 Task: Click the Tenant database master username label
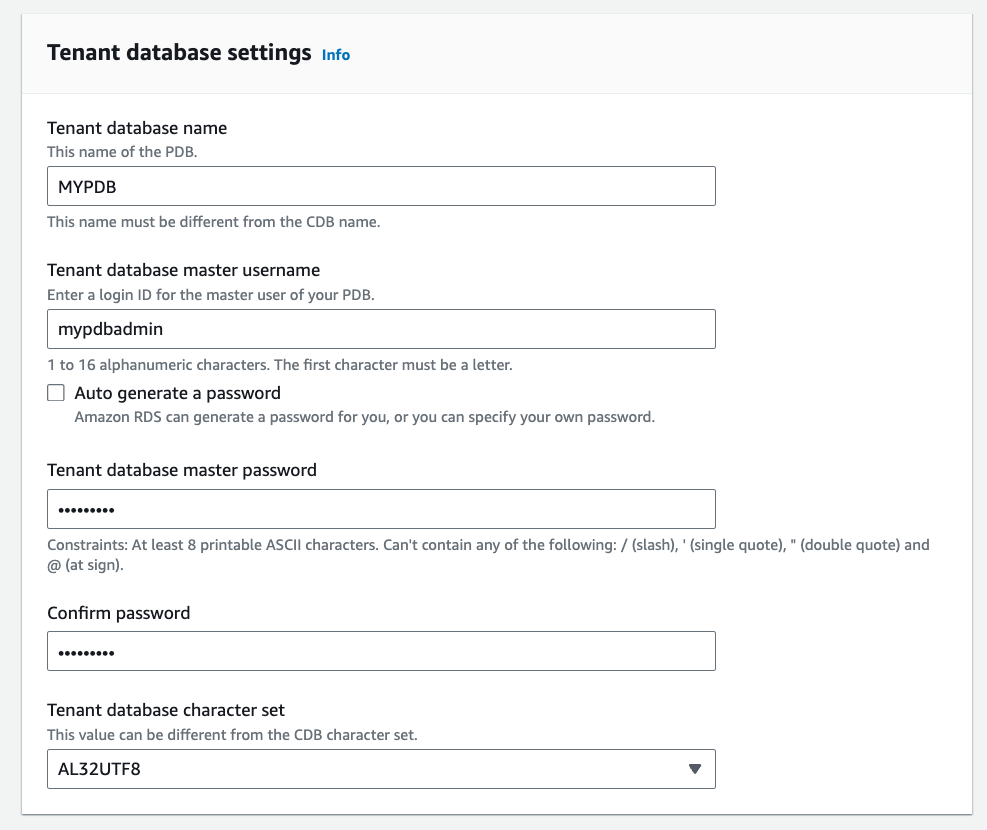(183, 270)
